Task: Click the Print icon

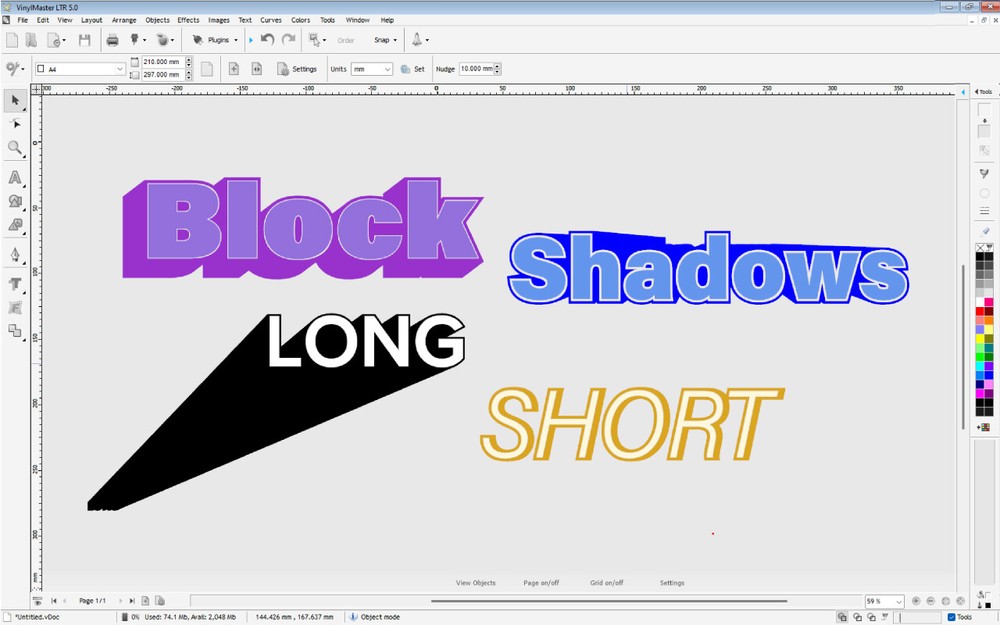Action: coord(113,39)
